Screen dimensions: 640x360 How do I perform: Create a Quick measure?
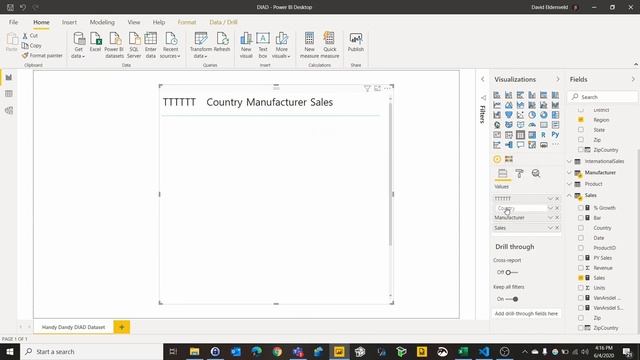pos(330,45)
